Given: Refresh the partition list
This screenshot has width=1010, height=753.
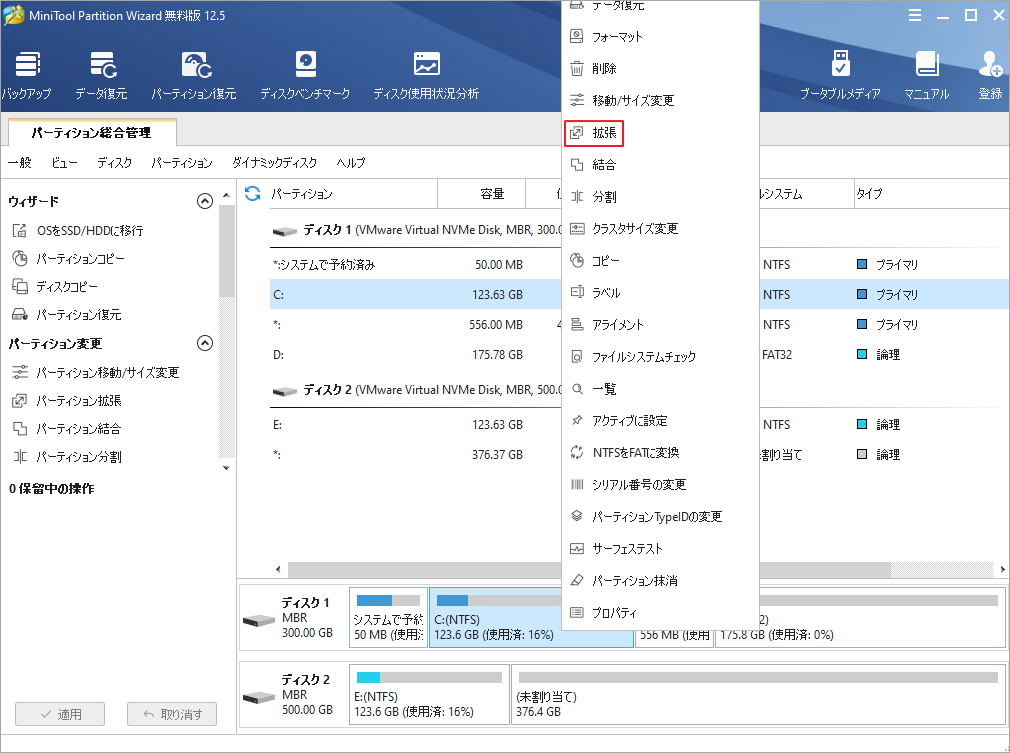Looking at the screenshot, I should 252,193.
